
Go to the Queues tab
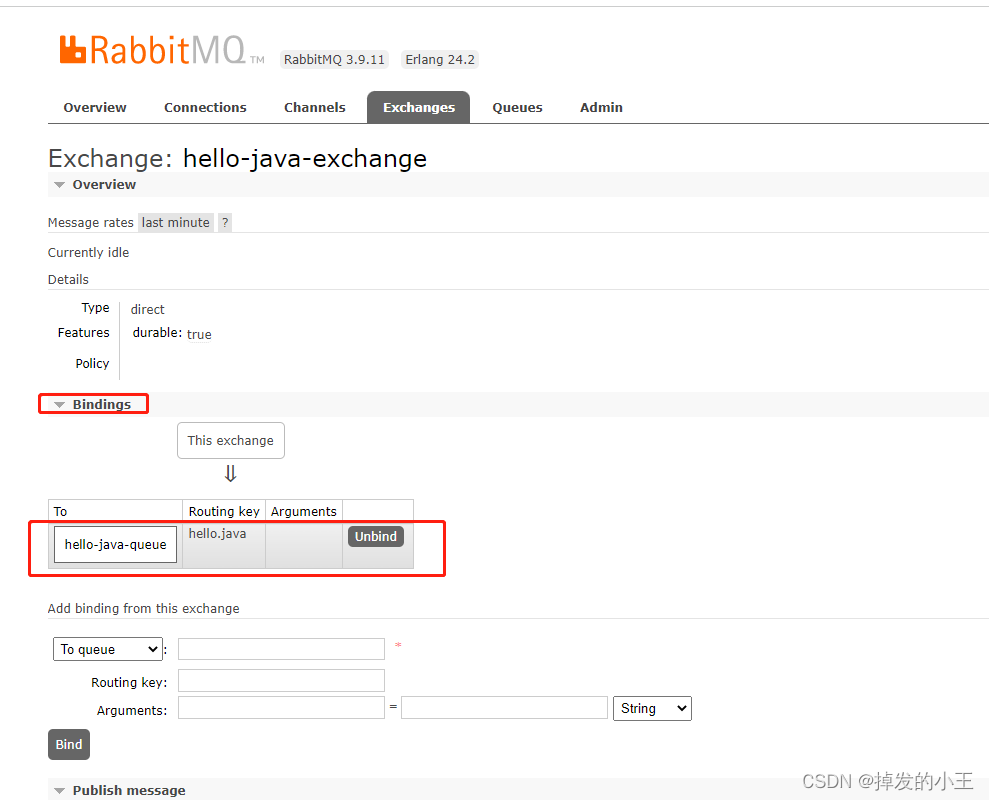point(517,107)
